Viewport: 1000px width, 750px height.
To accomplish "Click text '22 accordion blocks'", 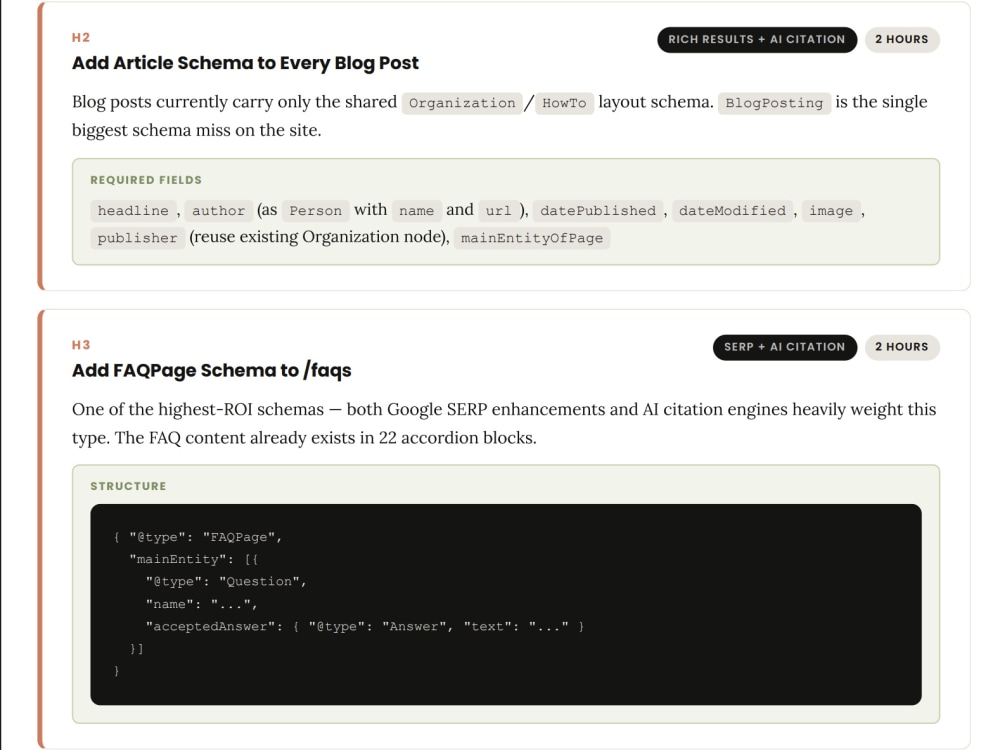I will tap(456, 438).
